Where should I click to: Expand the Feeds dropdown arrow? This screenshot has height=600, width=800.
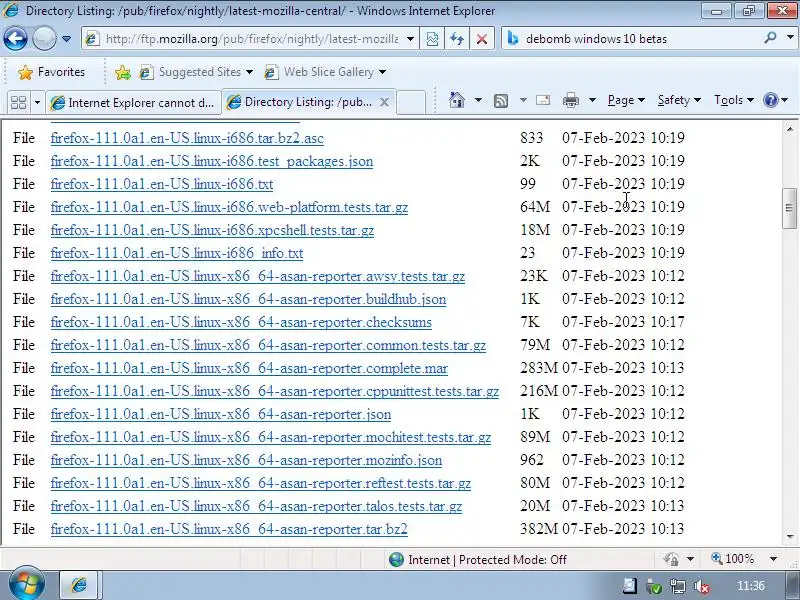click(x=523, y=100)
